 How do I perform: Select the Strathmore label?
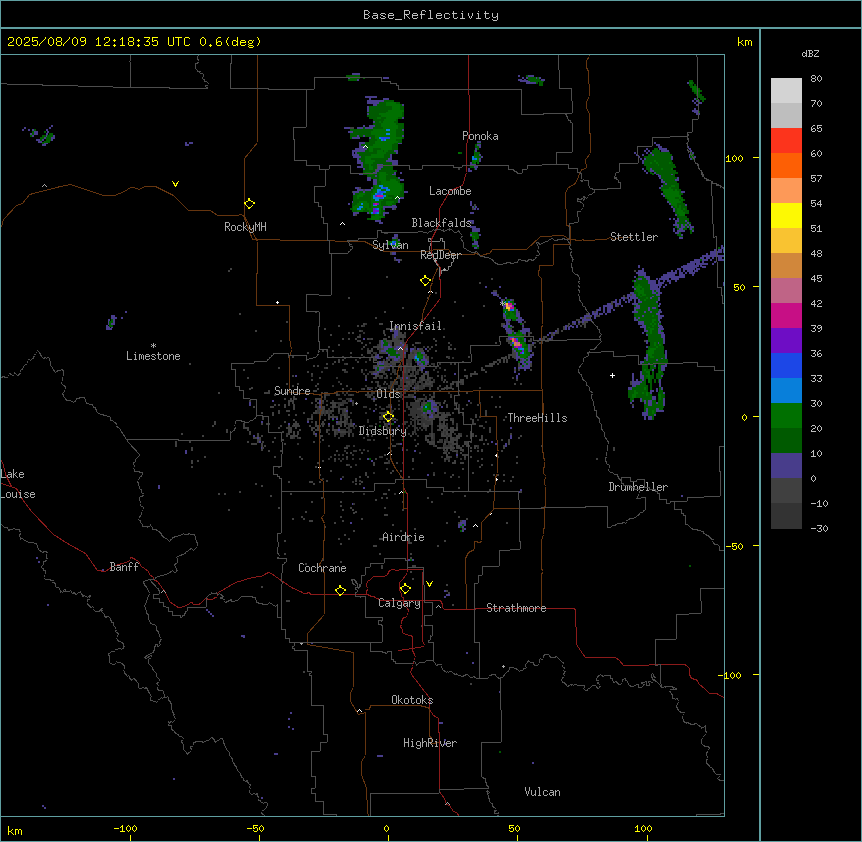(x=516, y=608)
